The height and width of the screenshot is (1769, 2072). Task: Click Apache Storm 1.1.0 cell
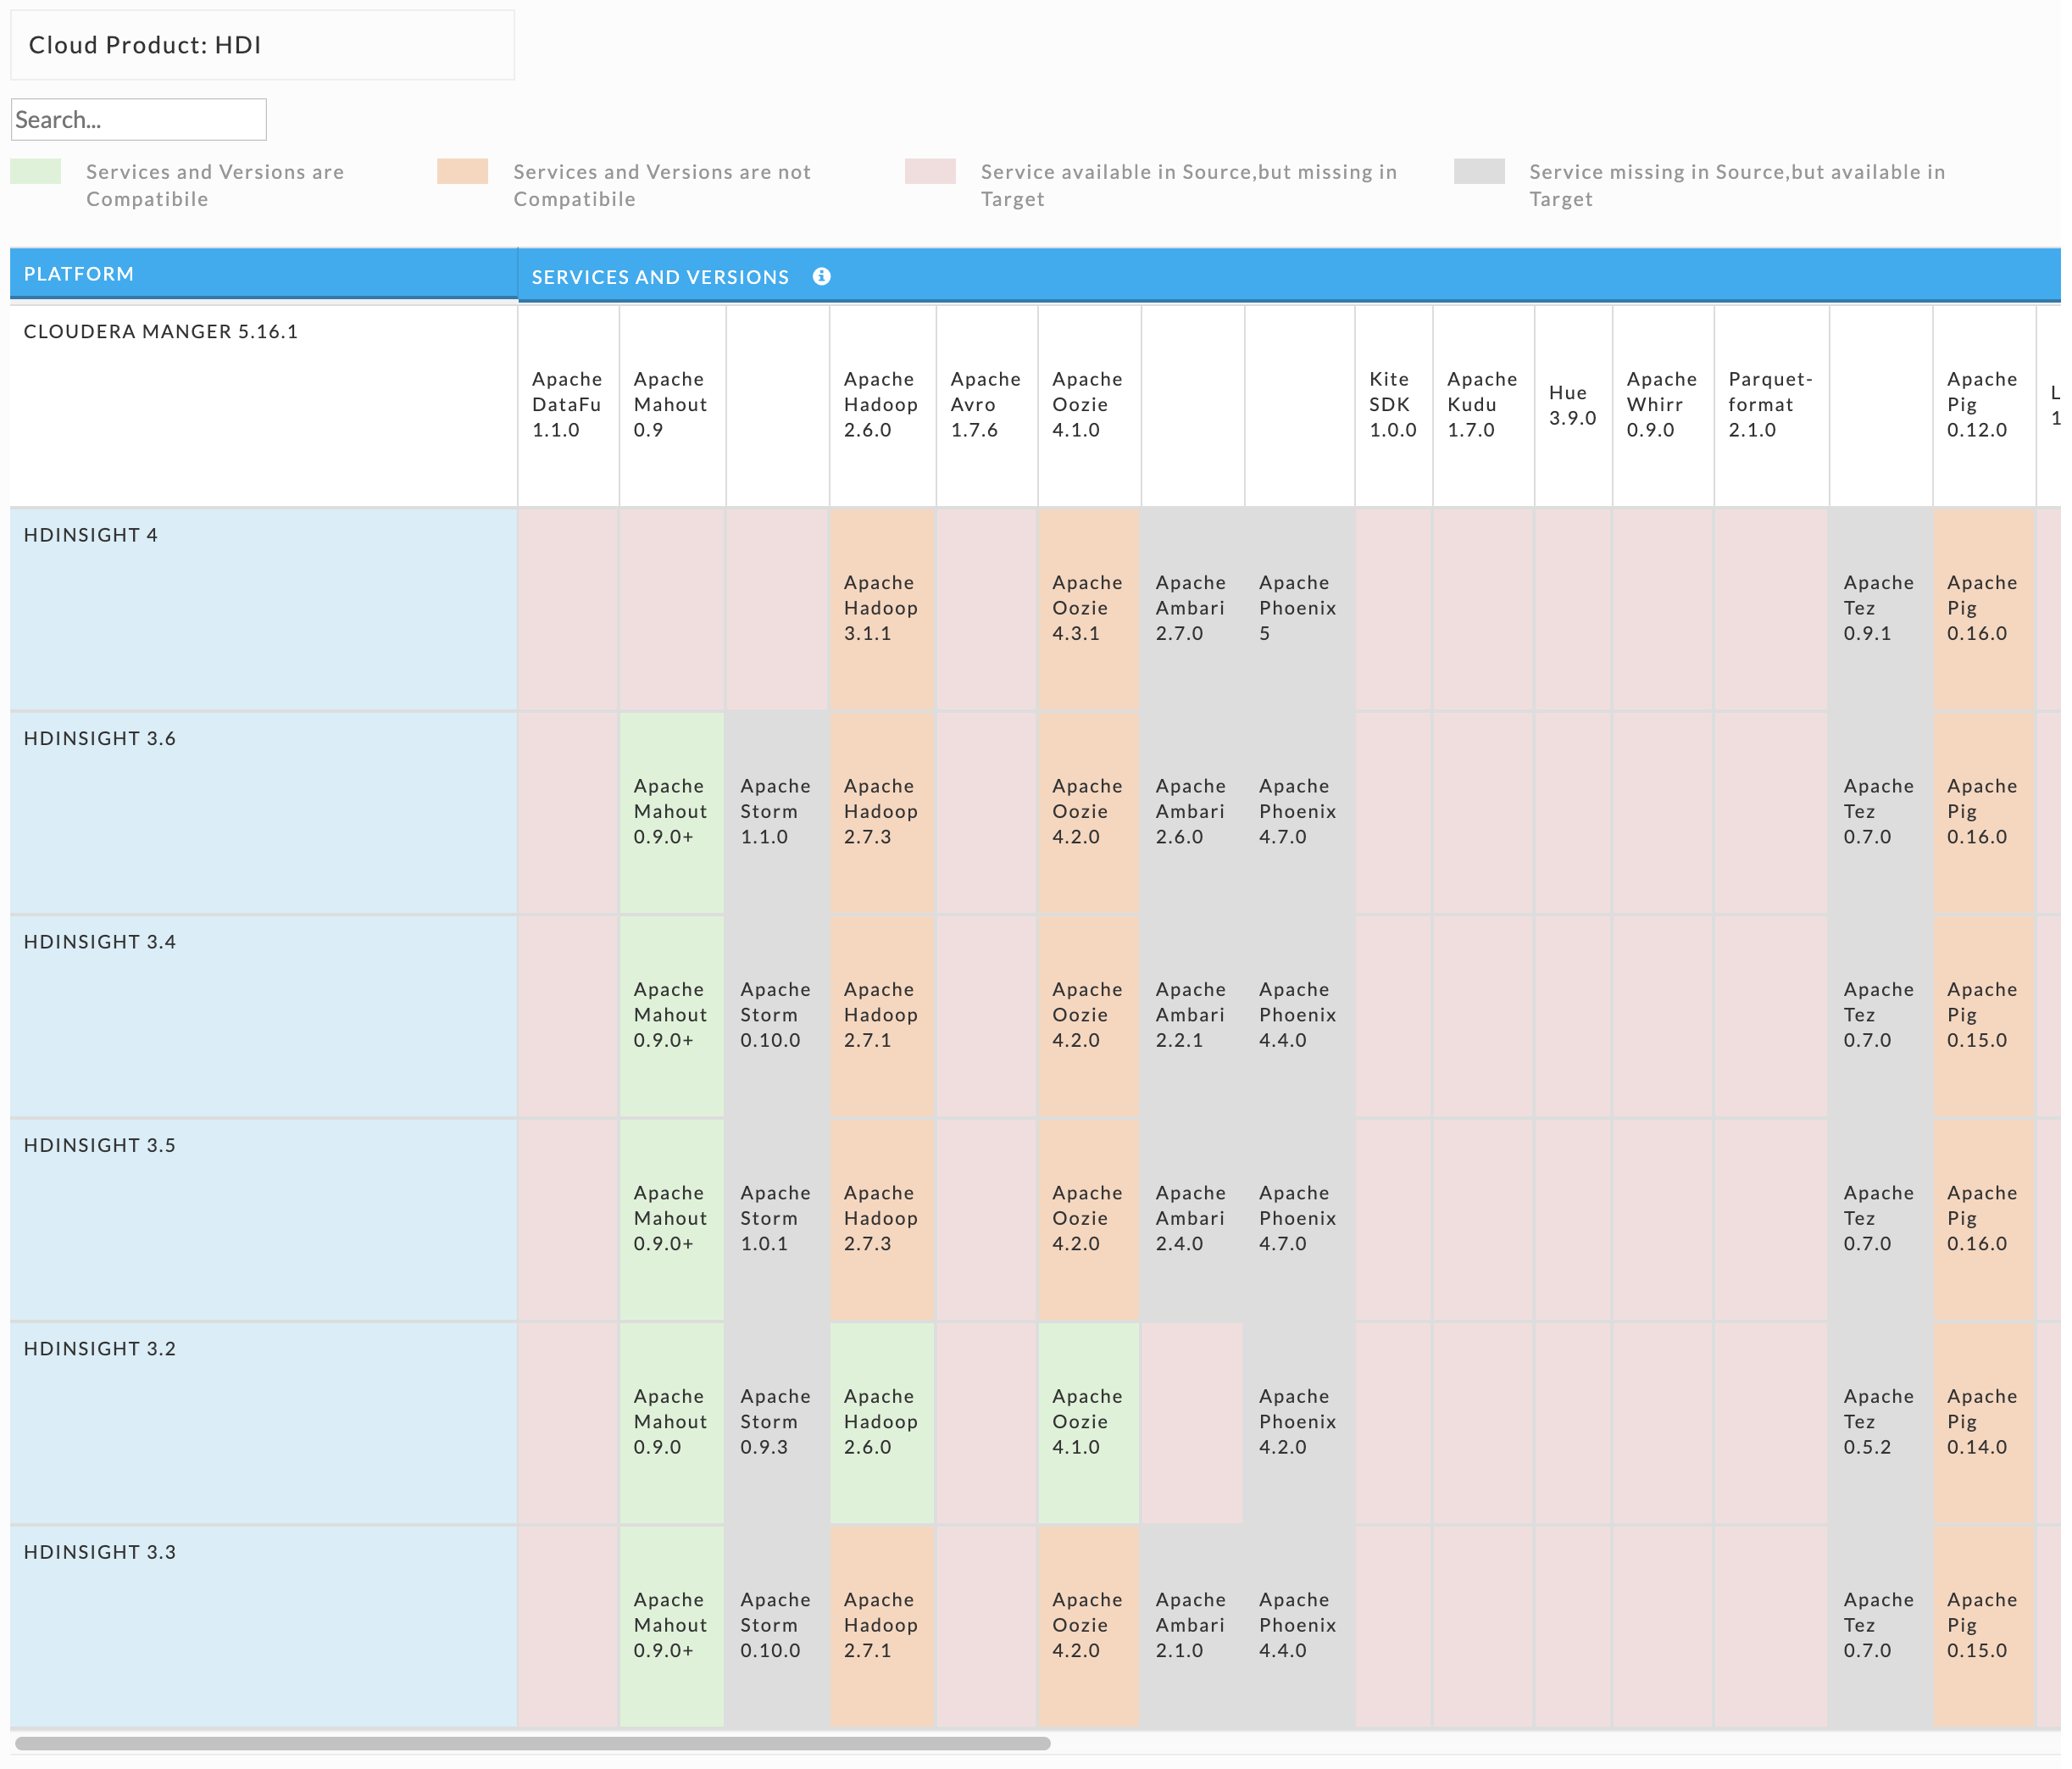[x=777, y=812]
